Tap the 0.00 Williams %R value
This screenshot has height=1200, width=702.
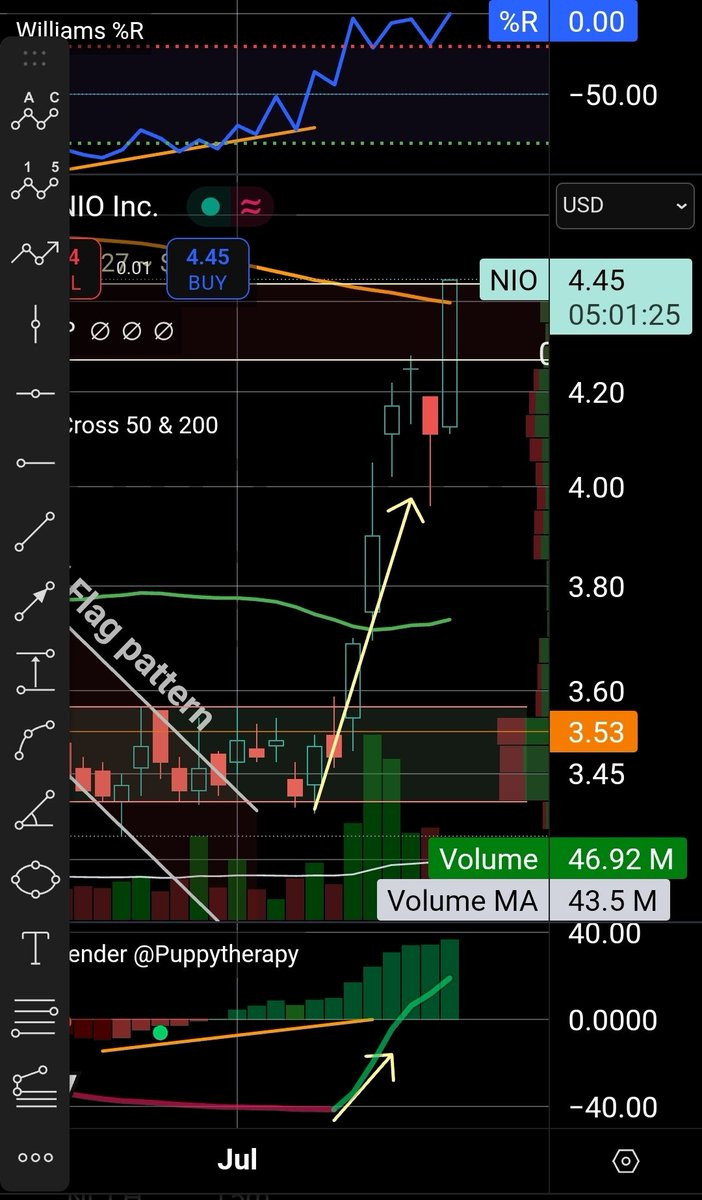pos(596,21)
